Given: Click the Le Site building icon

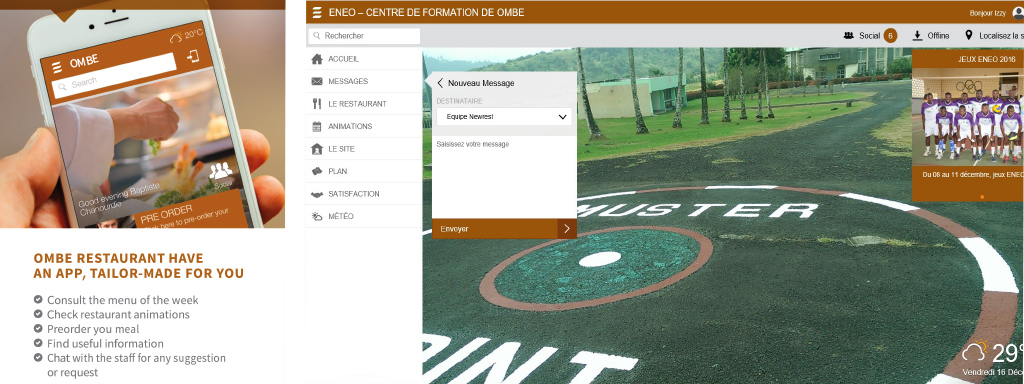Looking at the screenshot, I should pyautogui.click(x=317, y=149).
